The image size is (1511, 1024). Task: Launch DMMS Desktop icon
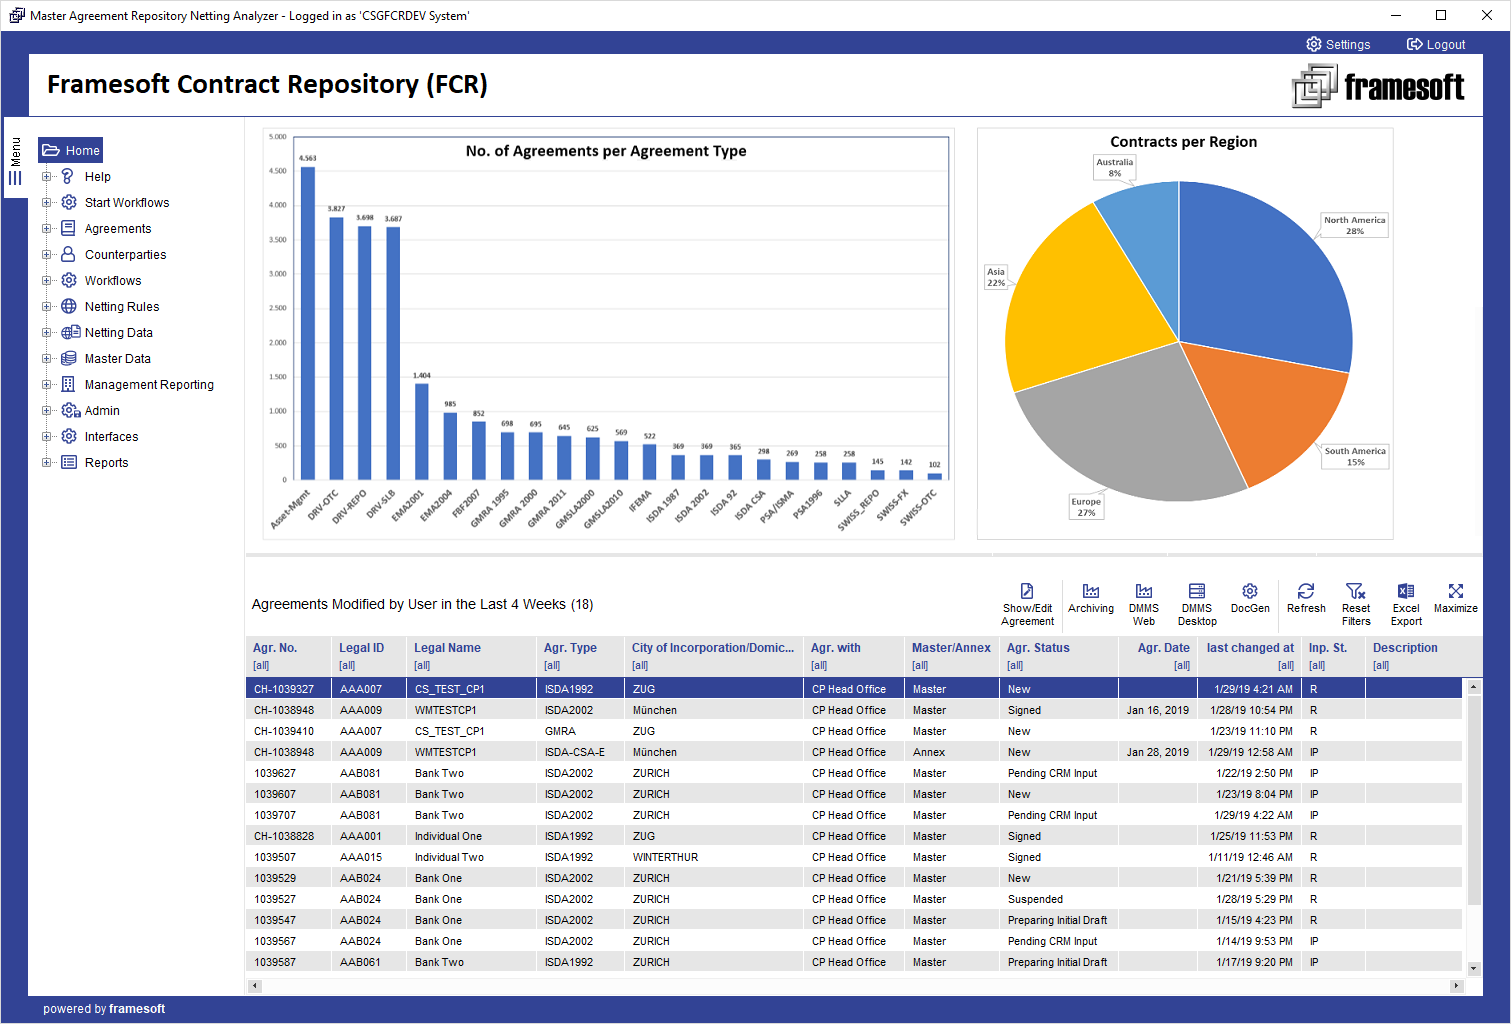pos(1197,591)
